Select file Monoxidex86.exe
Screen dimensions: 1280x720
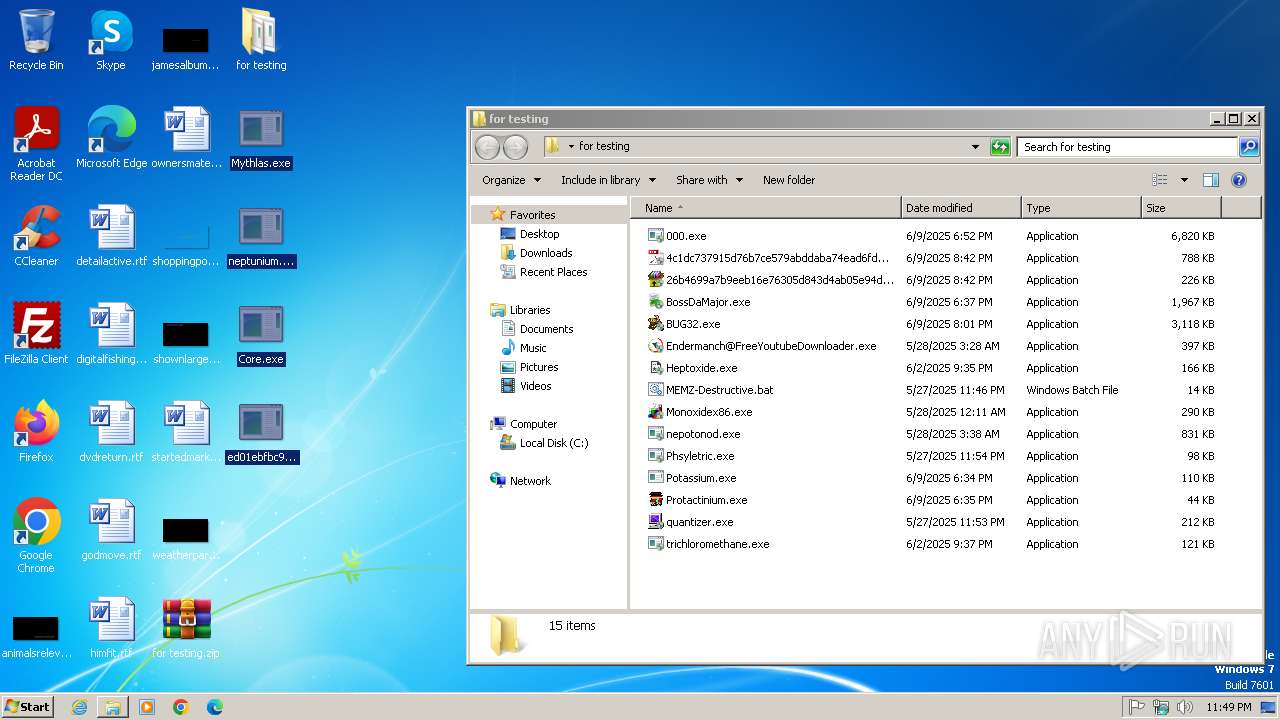[x=708, y=412]
